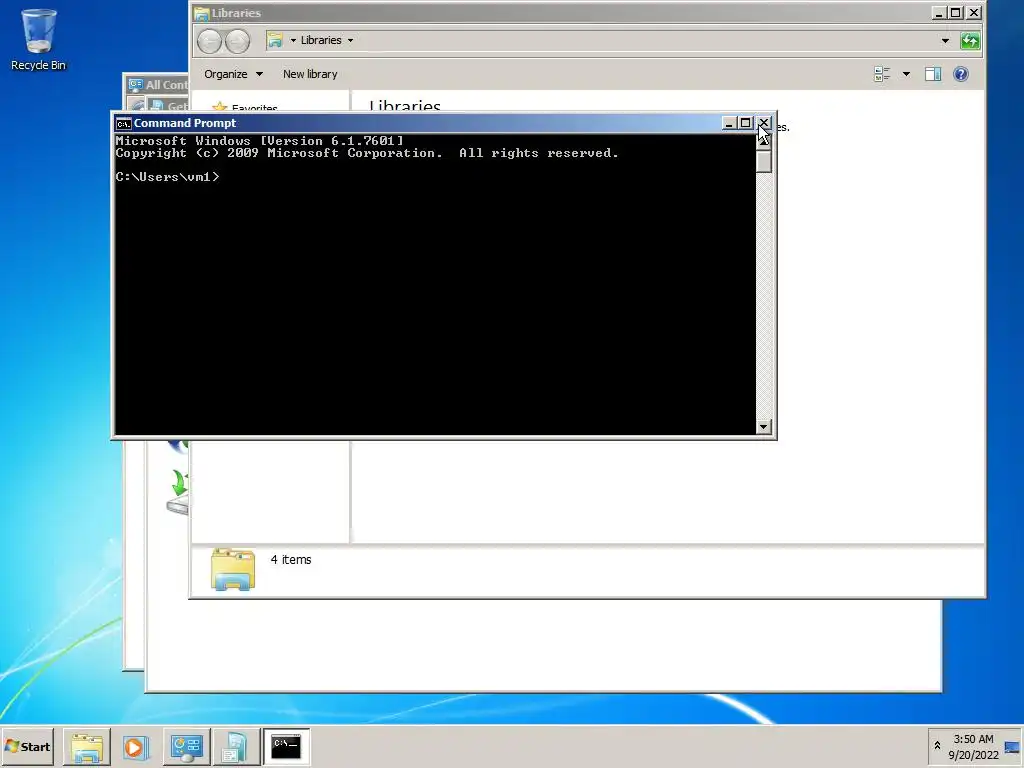The height and width of the screenshot is (768, 1024).
Task: Toggle the preview pane button
Action: [933, 74]
